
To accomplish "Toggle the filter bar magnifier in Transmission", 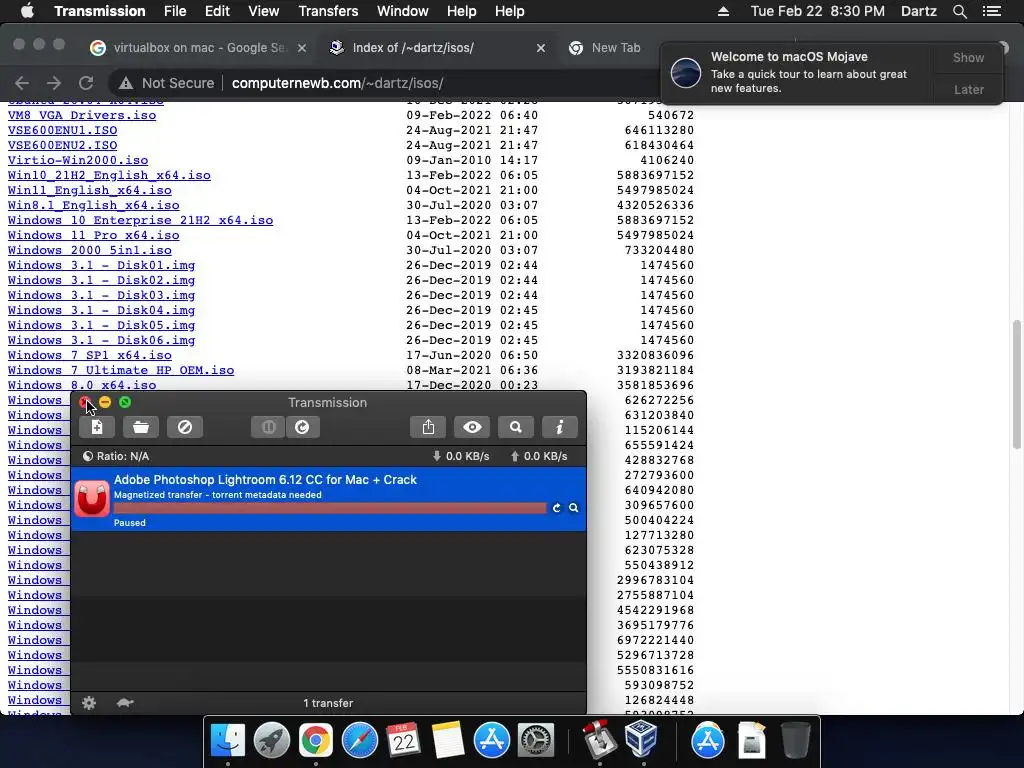I will coord(516,427).
